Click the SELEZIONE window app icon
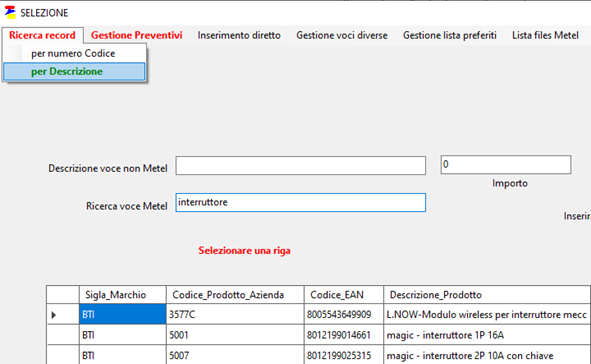Screen dimensions: 591x364 pyautogui.click(x=10, y=12)
